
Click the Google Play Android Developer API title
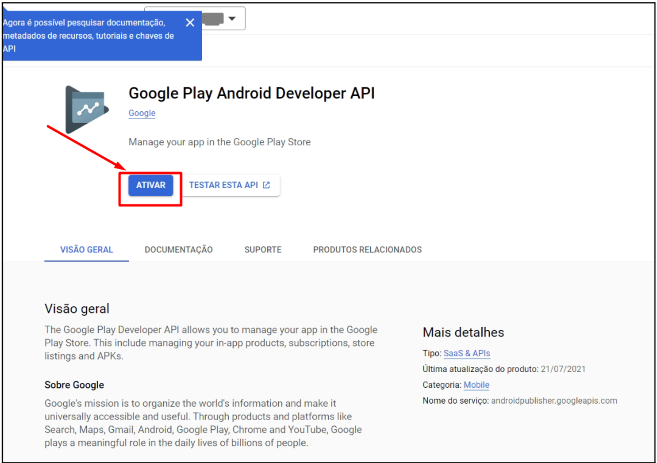click(251, 93)
